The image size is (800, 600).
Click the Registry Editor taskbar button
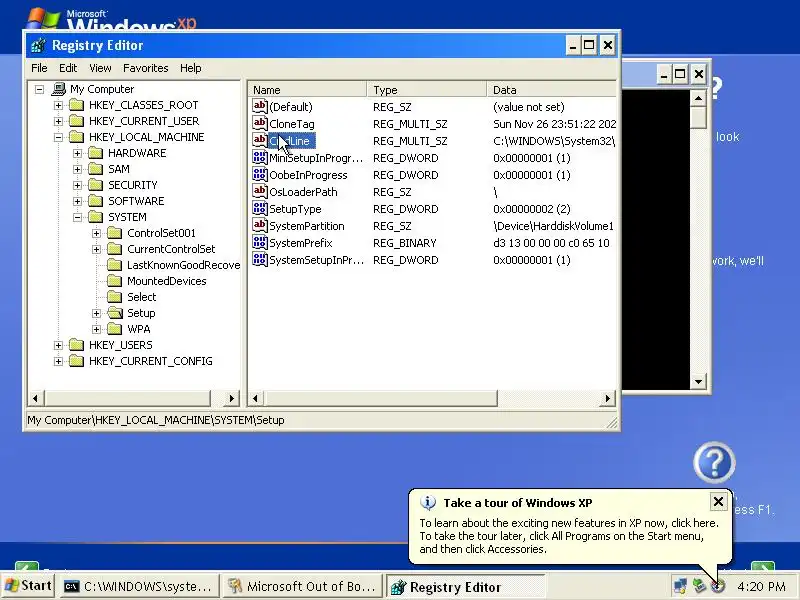pos(465,587)
